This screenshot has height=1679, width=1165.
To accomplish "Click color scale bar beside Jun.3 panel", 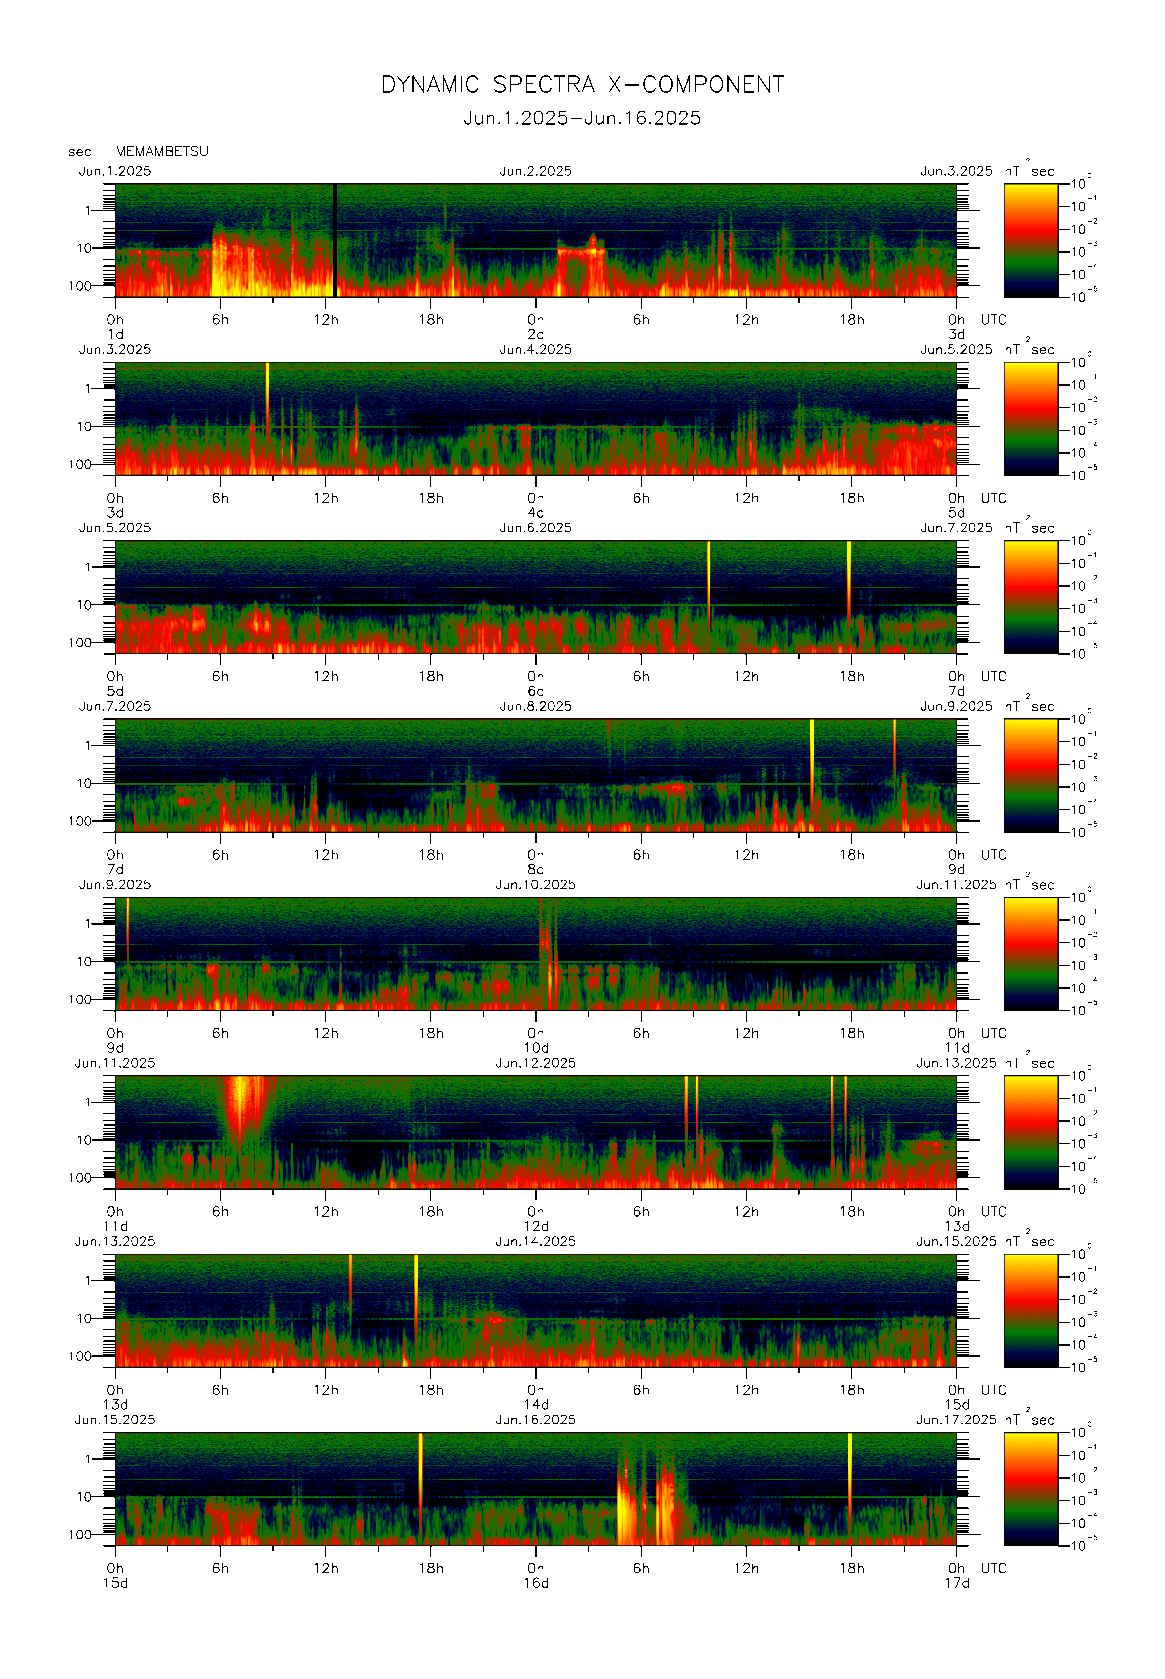I will 1031,418.
